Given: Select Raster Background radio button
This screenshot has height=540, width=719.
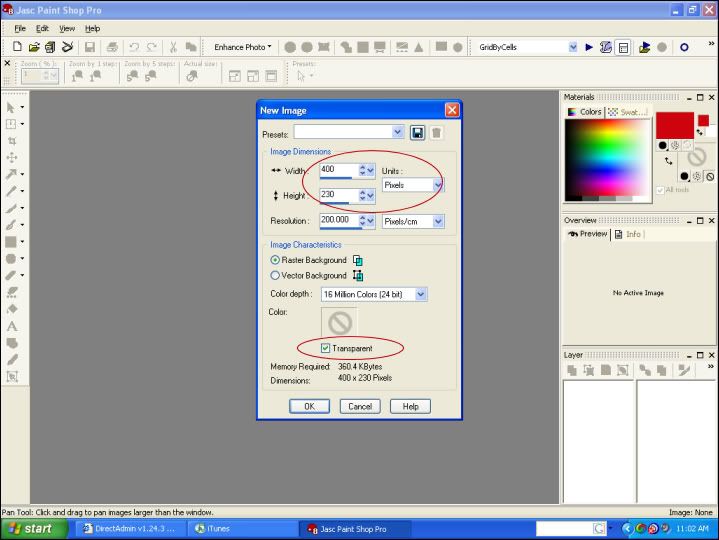Looking at the screenshot, I should (x=275, y=260).
